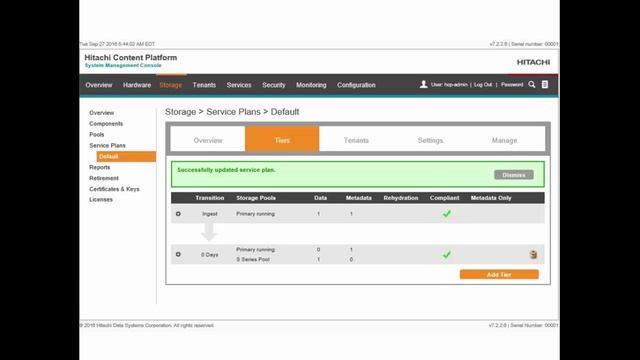Click the Rehydration column header

coord(401,198)
